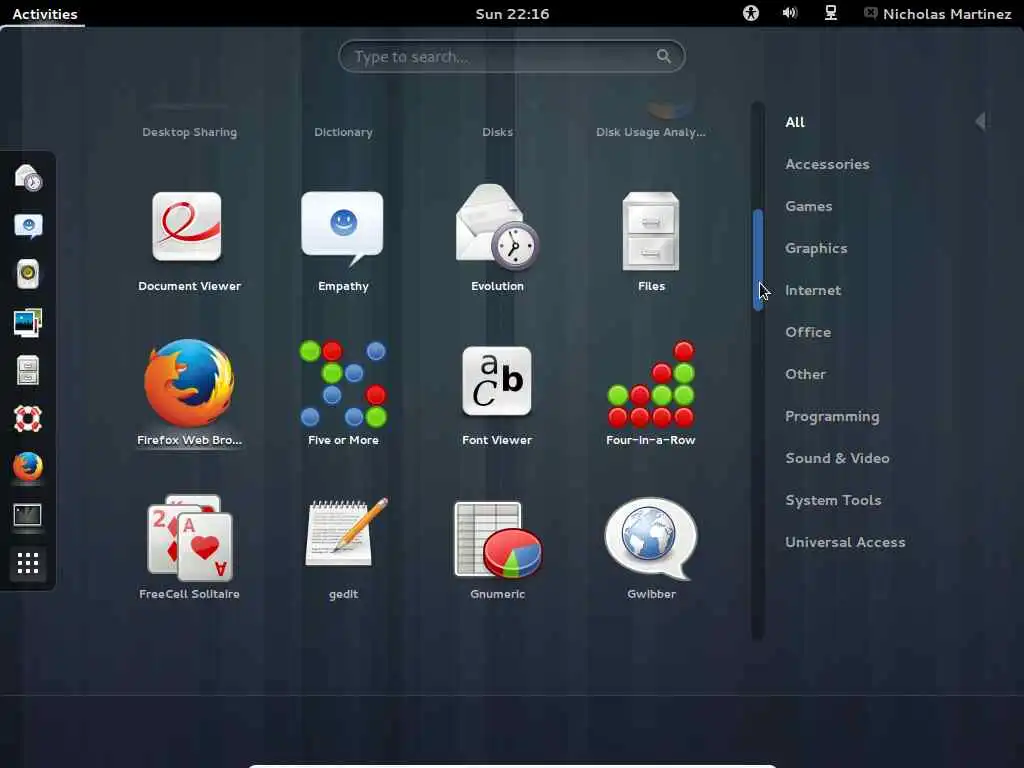Open the clock calendar Sun 22:16
The width and height of the screenshot is (1024, 768).
tap(512, 14)
